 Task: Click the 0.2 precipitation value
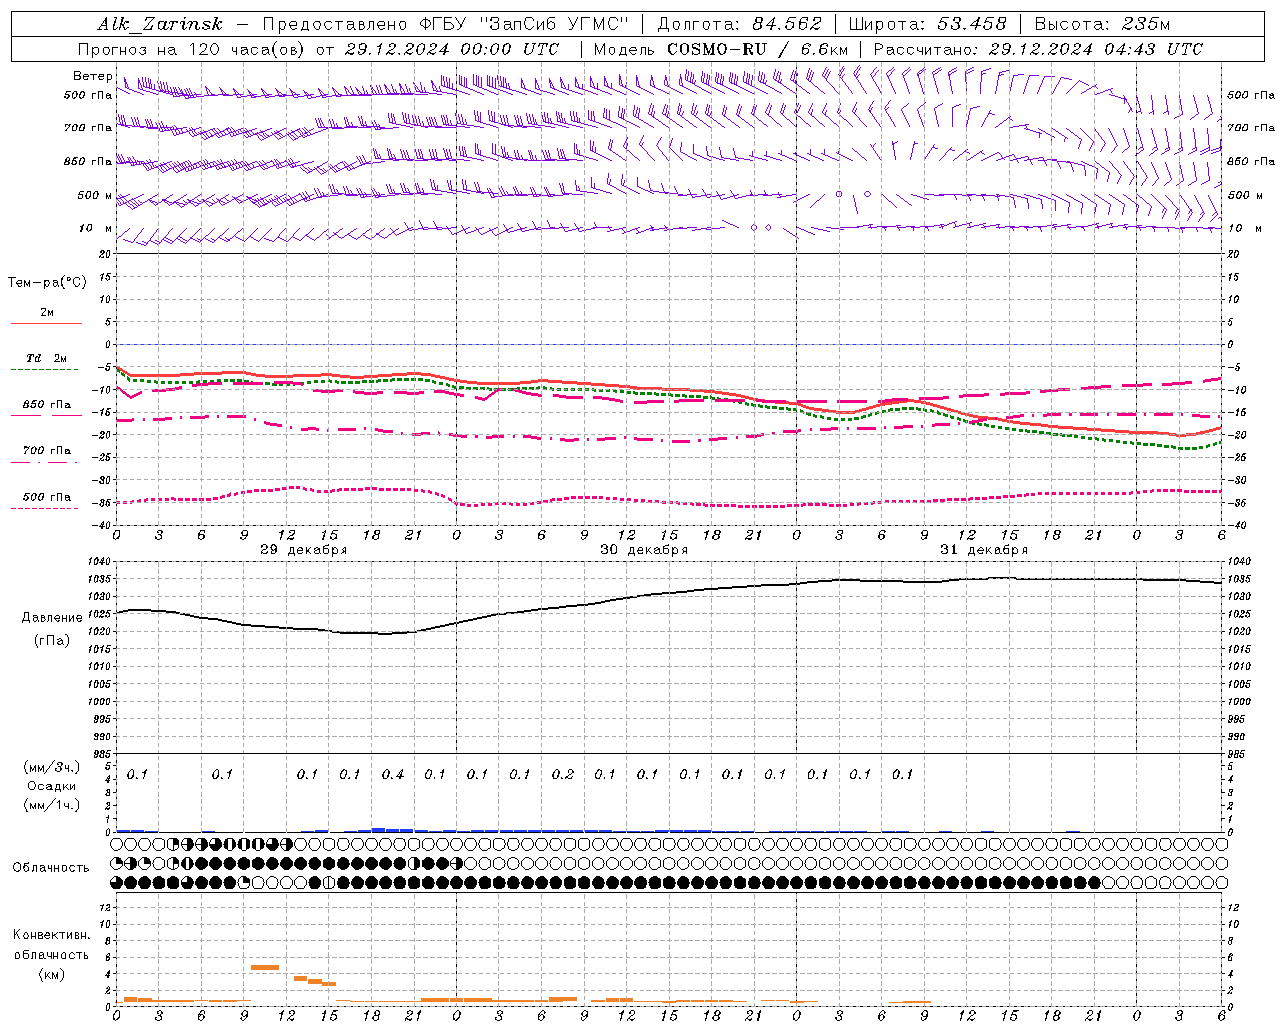(x=562, y=774)
